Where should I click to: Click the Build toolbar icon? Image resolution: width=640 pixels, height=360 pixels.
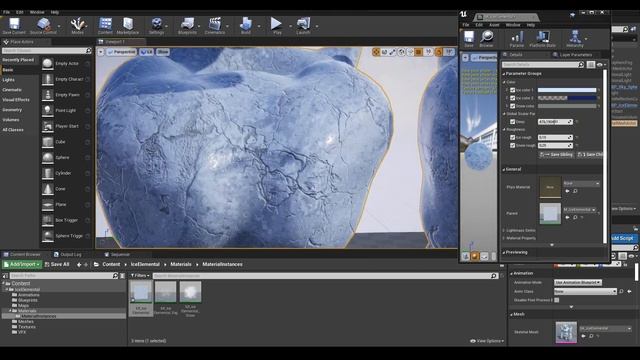(246, 25)
